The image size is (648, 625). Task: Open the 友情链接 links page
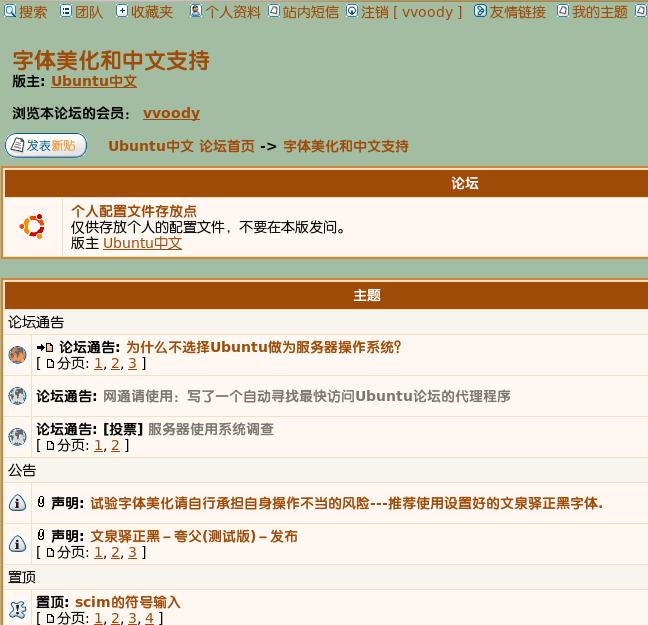pyautogui.click(x=517, y=12)
